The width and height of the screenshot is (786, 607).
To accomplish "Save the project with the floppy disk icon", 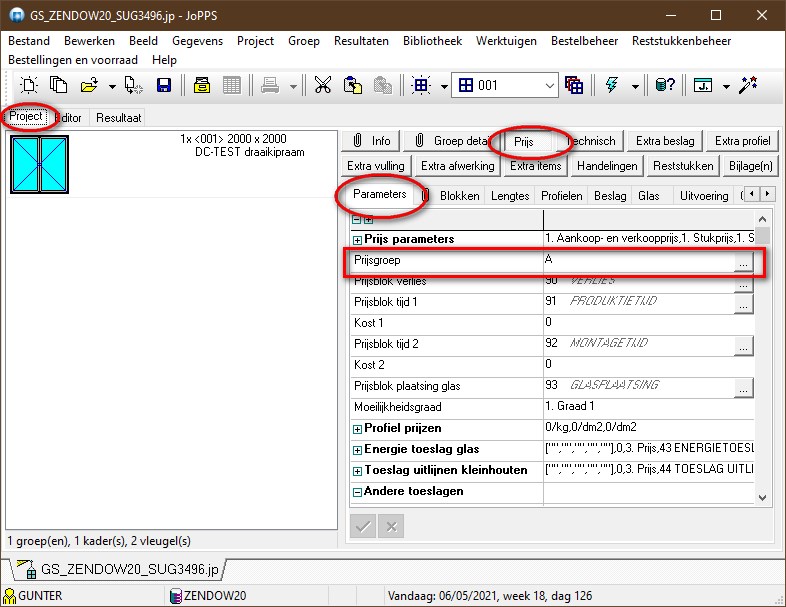I will 164,85.
